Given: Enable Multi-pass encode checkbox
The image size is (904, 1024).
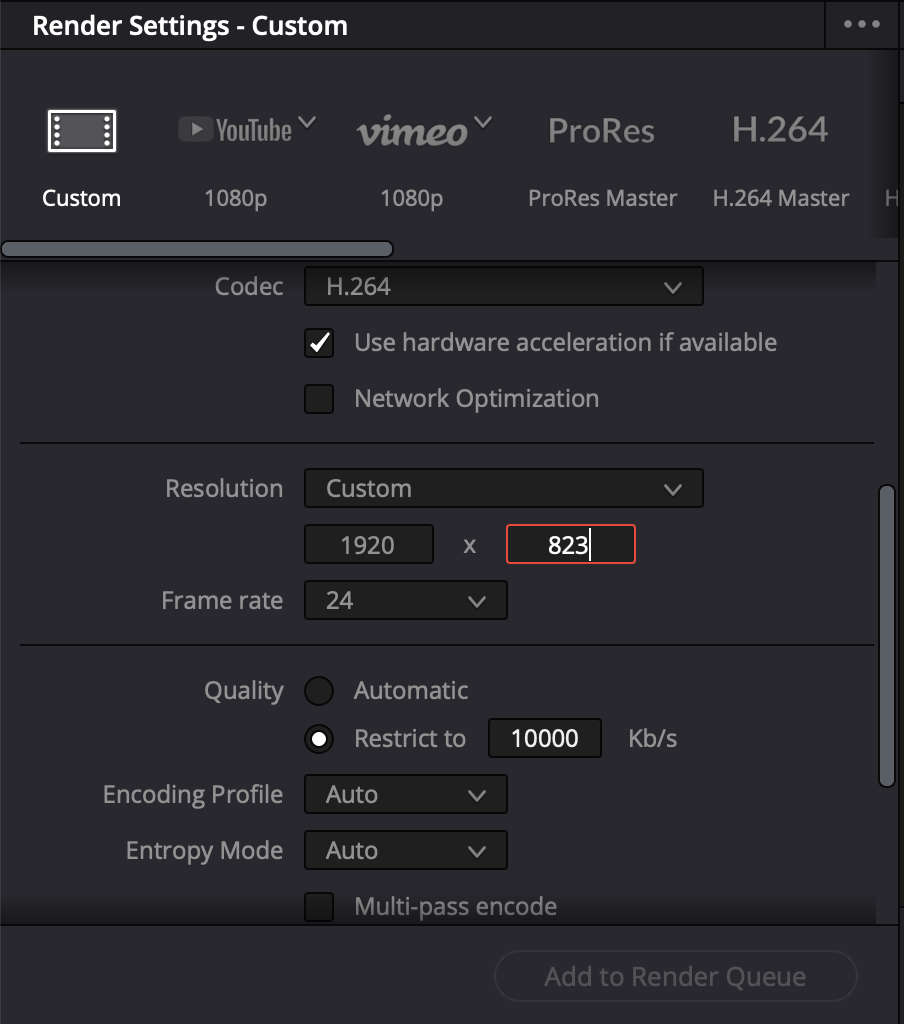Looking at the screenshot, I should 319,907.
